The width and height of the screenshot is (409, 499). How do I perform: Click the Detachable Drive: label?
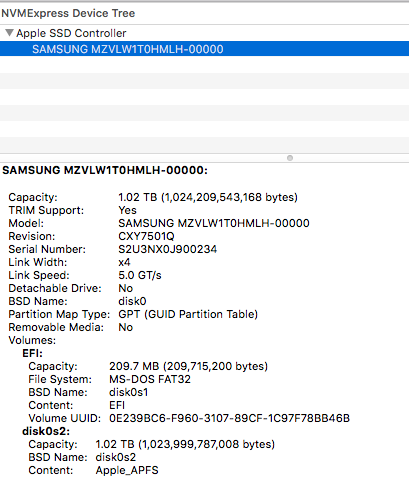55,288
